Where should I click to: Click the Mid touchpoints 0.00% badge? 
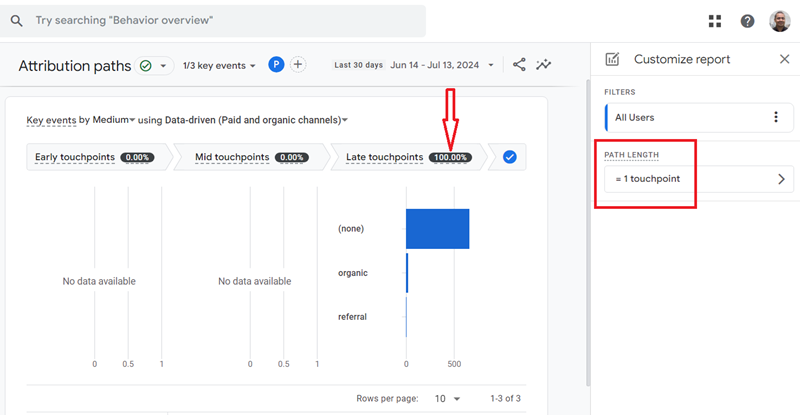click(292, 157)
